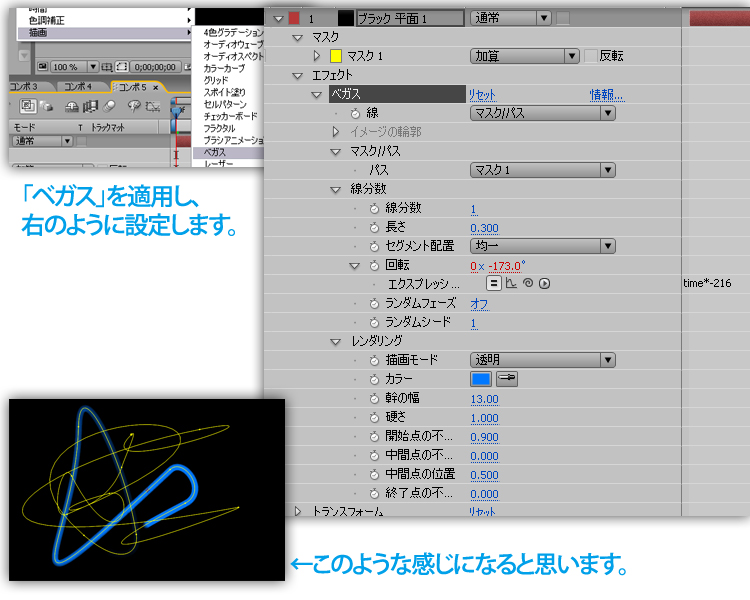Select ベガス in the effects submenu
This screenshot has width=750, height=600.
point(219,151)
